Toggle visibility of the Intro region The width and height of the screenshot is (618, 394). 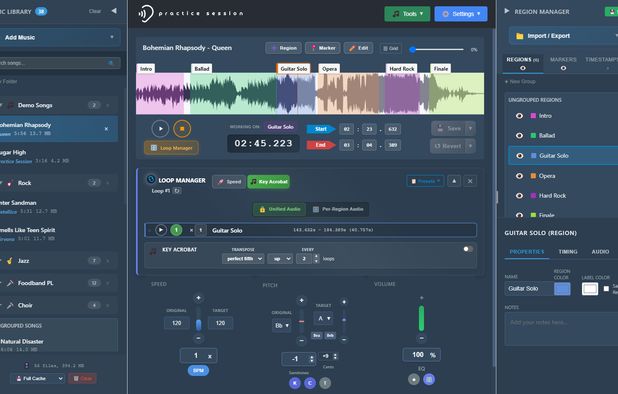(519, 116)
